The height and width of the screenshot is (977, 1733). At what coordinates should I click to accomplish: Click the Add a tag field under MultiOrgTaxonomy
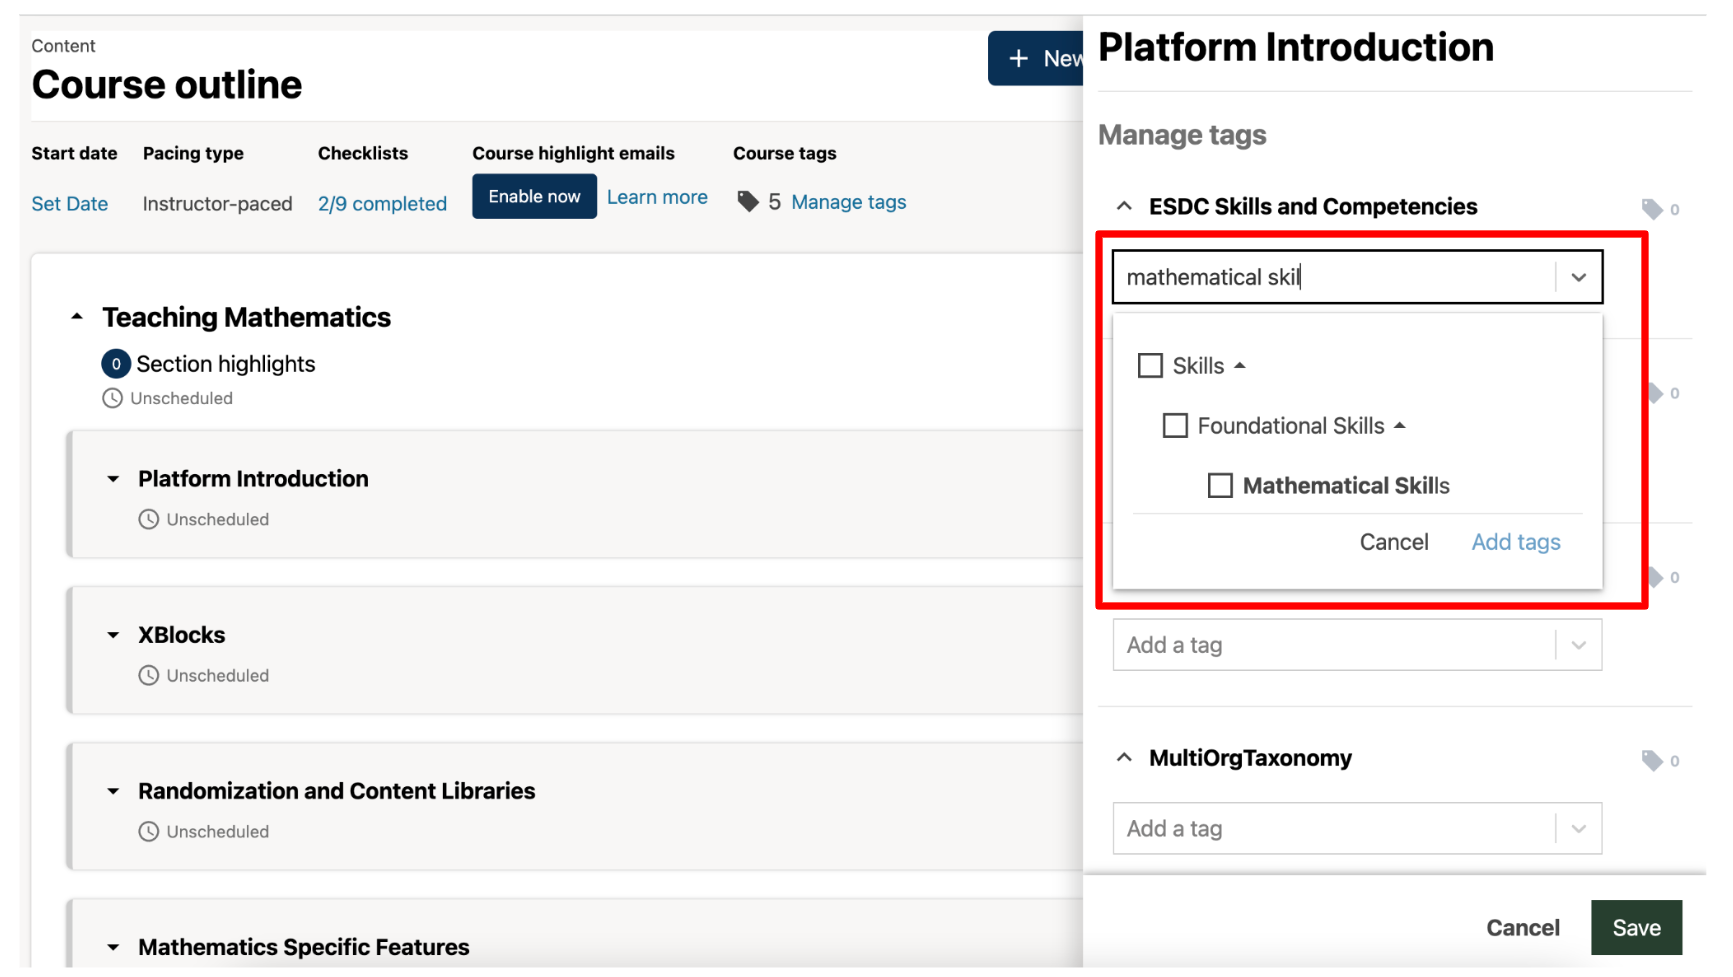pyautogui.click(x=1357, y=828)
